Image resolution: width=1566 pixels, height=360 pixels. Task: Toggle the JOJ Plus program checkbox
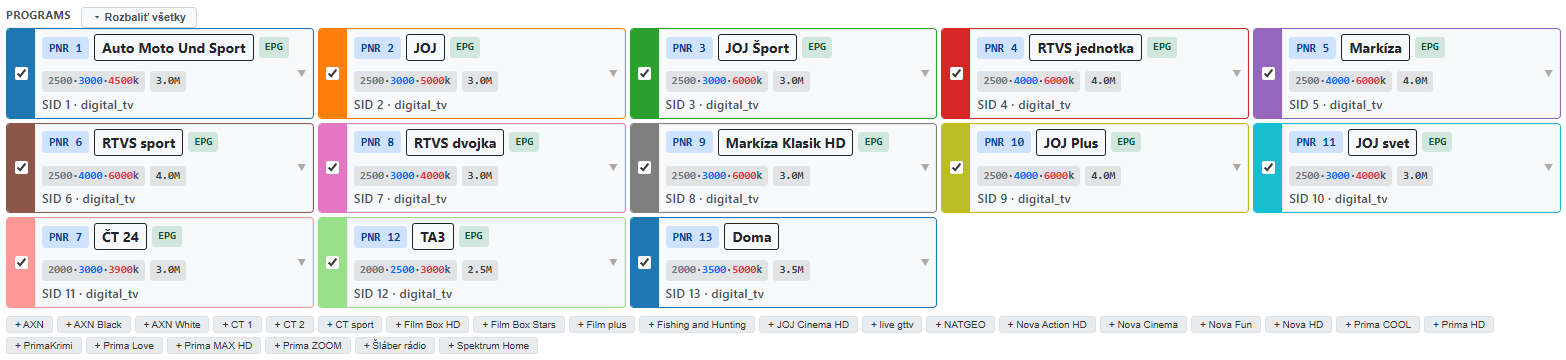956,167
